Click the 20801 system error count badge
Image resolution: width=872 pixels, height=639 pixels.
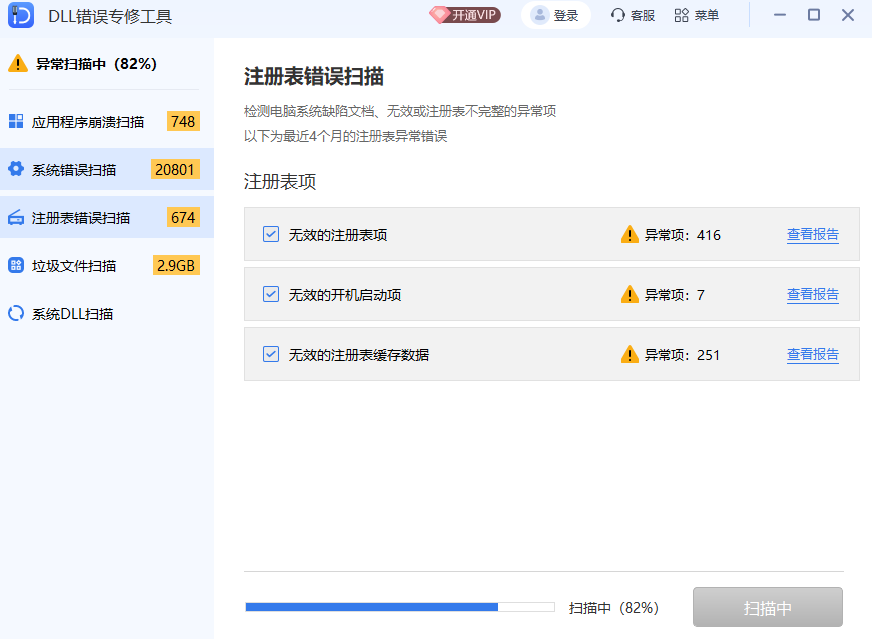pos(175,169)
